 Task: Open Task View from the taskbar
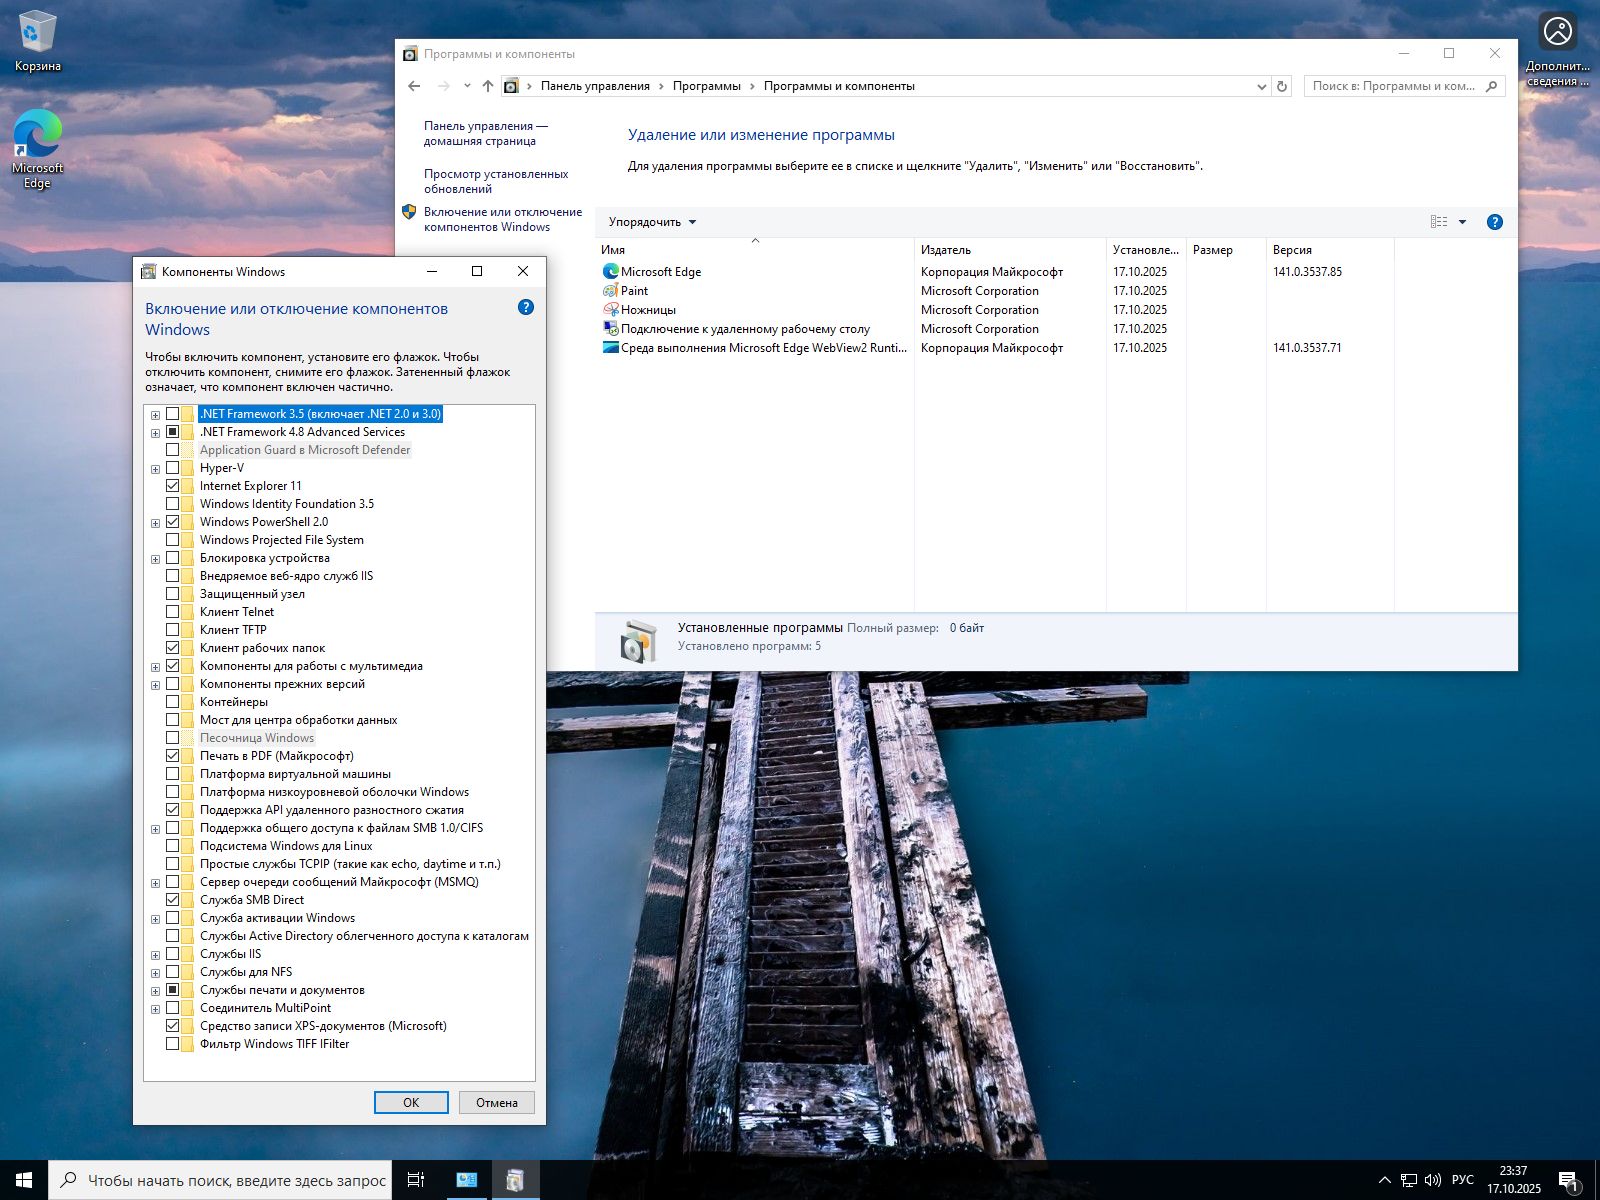[x=416, y=1180]
